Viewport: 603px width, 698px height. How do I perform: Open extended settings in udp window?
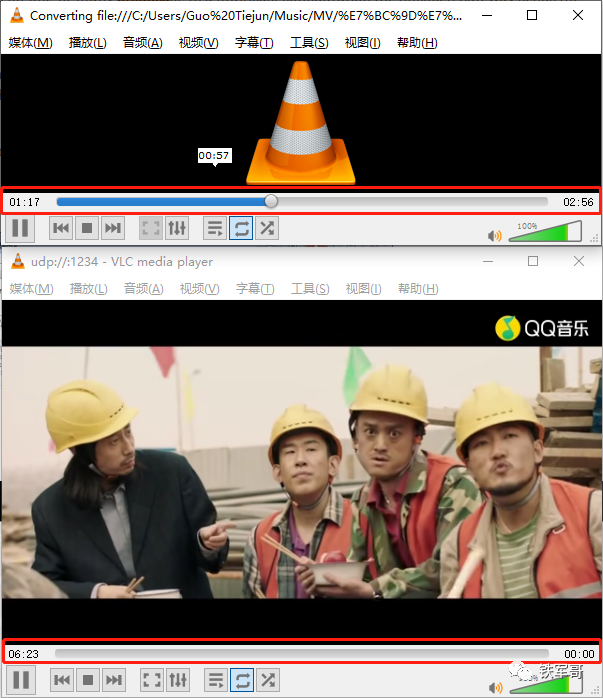point(178,680)
